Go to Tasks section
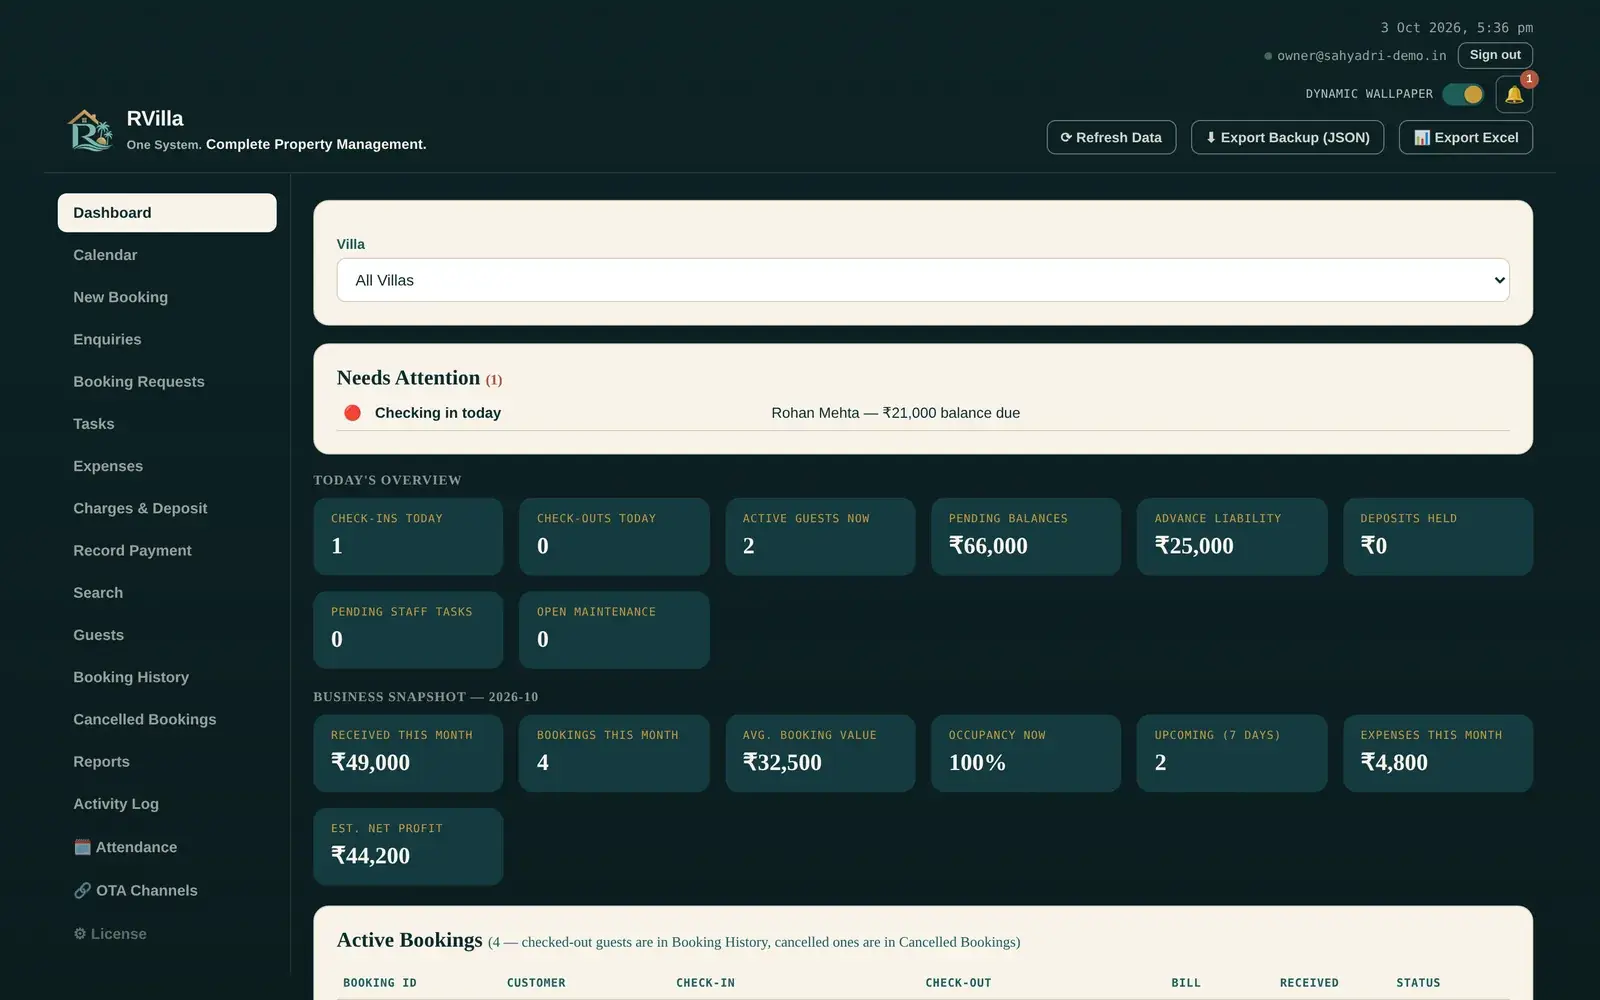 click(x=167, y=424)
